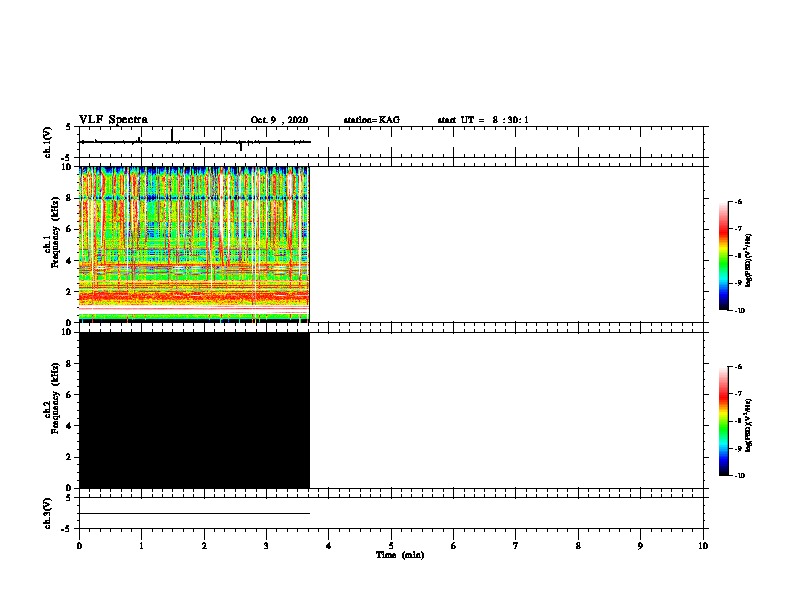Click the "-6" label on upper color scale
Viewport: 792px width, 612px height.
click(737, 201)
